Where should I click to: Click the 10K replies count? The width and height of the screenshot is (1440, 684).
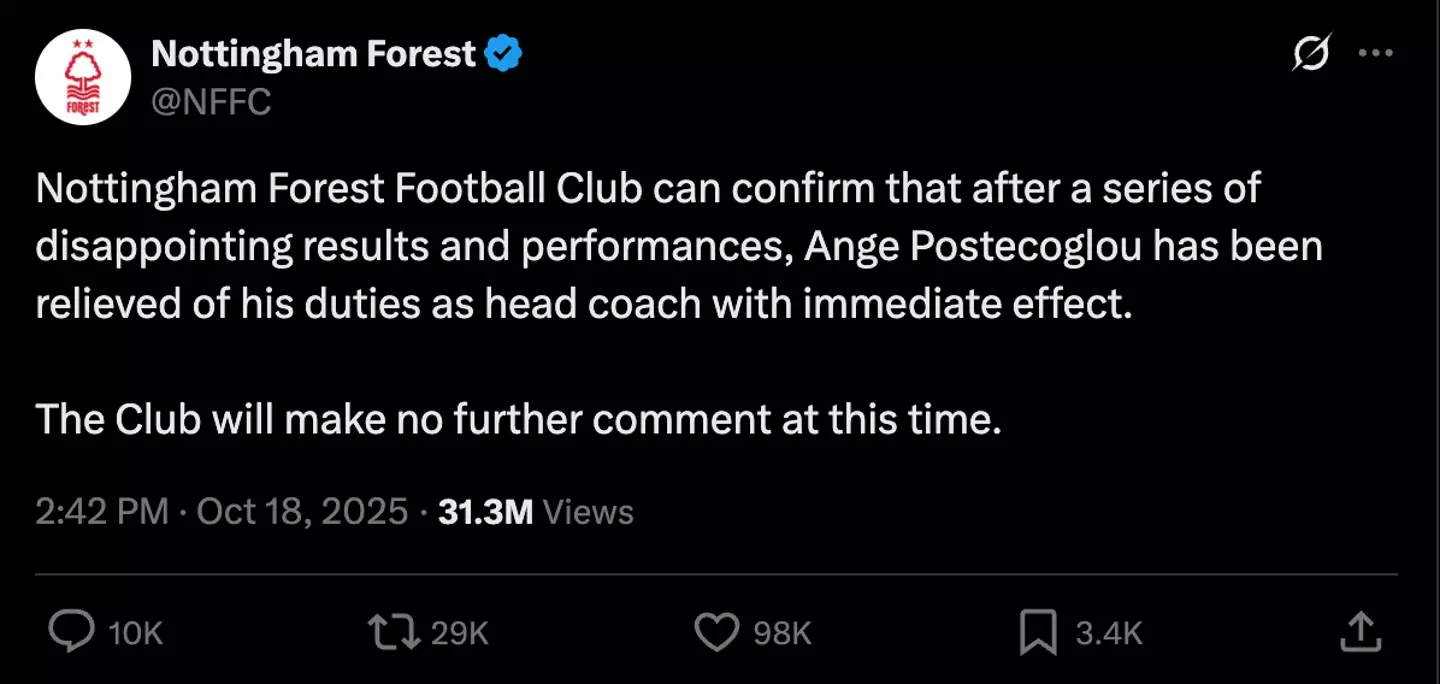point(135,632)
